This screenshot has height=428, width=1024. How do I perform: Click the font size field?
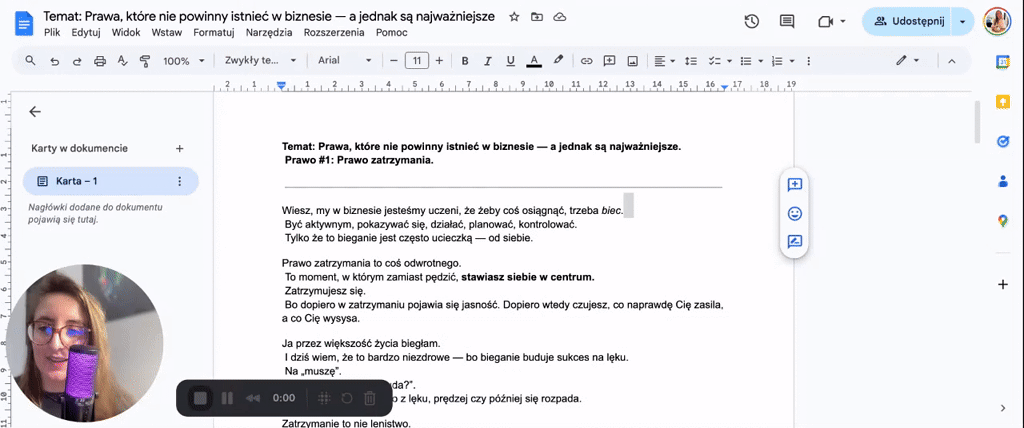pyautogui.click(x=417, y=61)
